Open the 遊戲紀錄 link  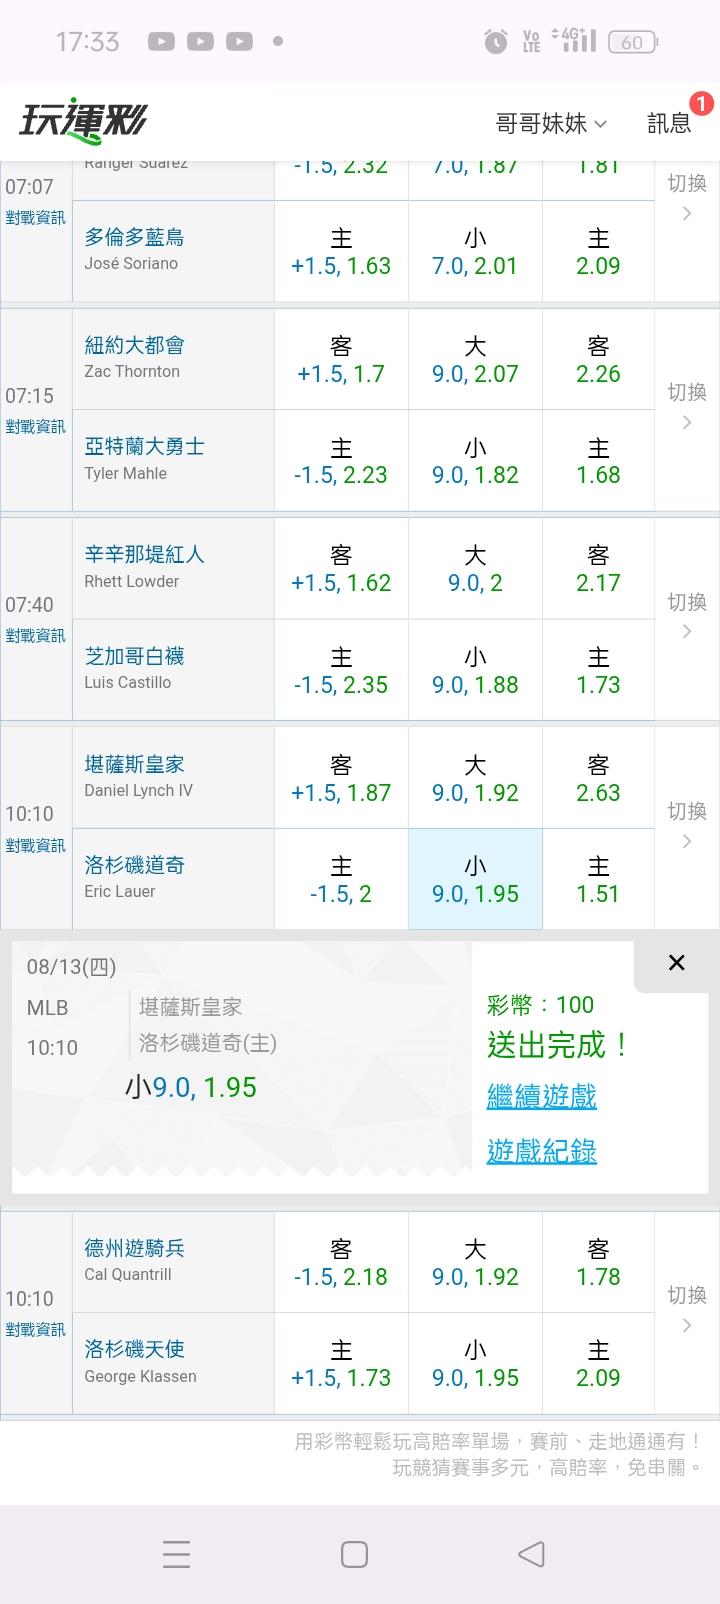click(542, 1151)
